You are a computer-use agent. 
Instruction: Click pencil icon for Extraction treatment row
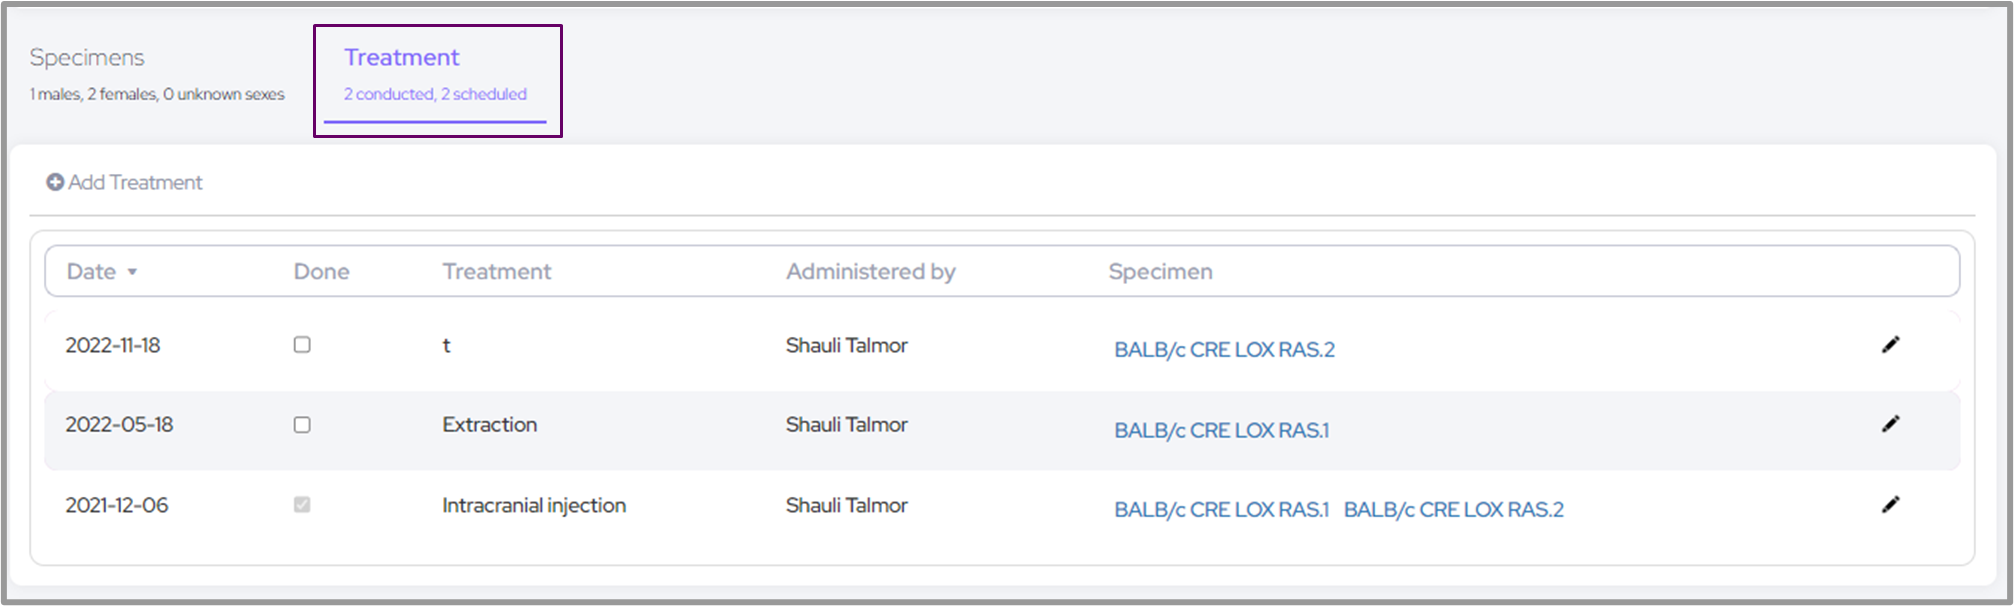pyautogui.click(x=1890, y=424)
